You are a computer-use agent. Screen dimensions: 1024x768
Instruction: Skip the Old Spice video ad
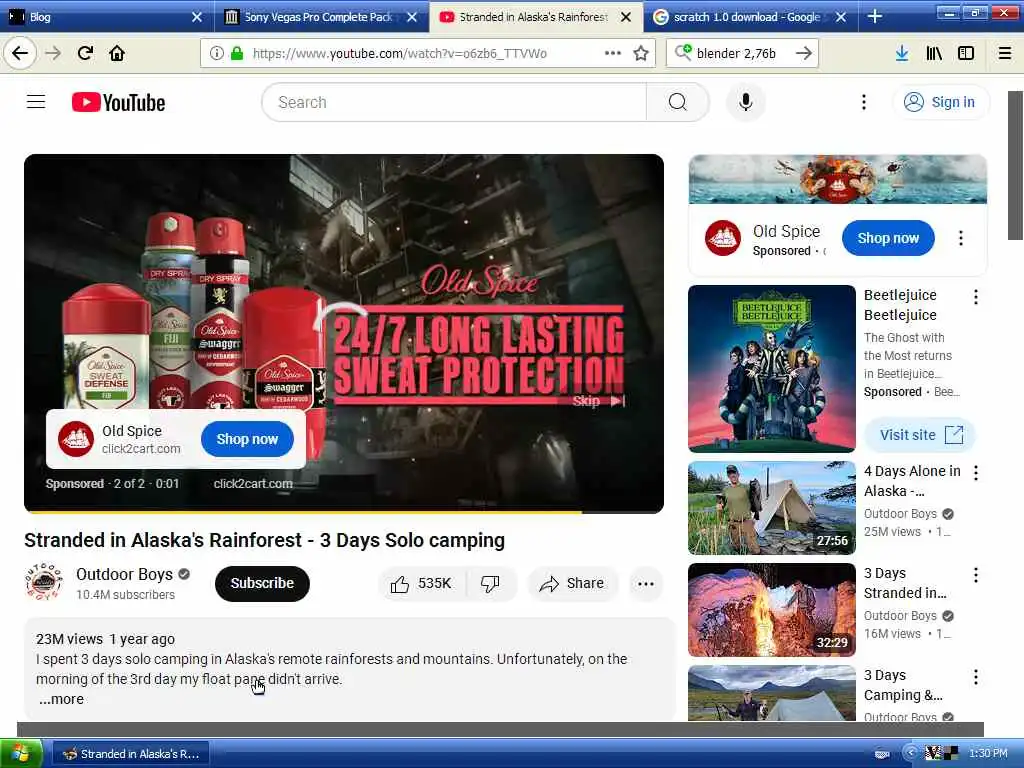point(598,401)
